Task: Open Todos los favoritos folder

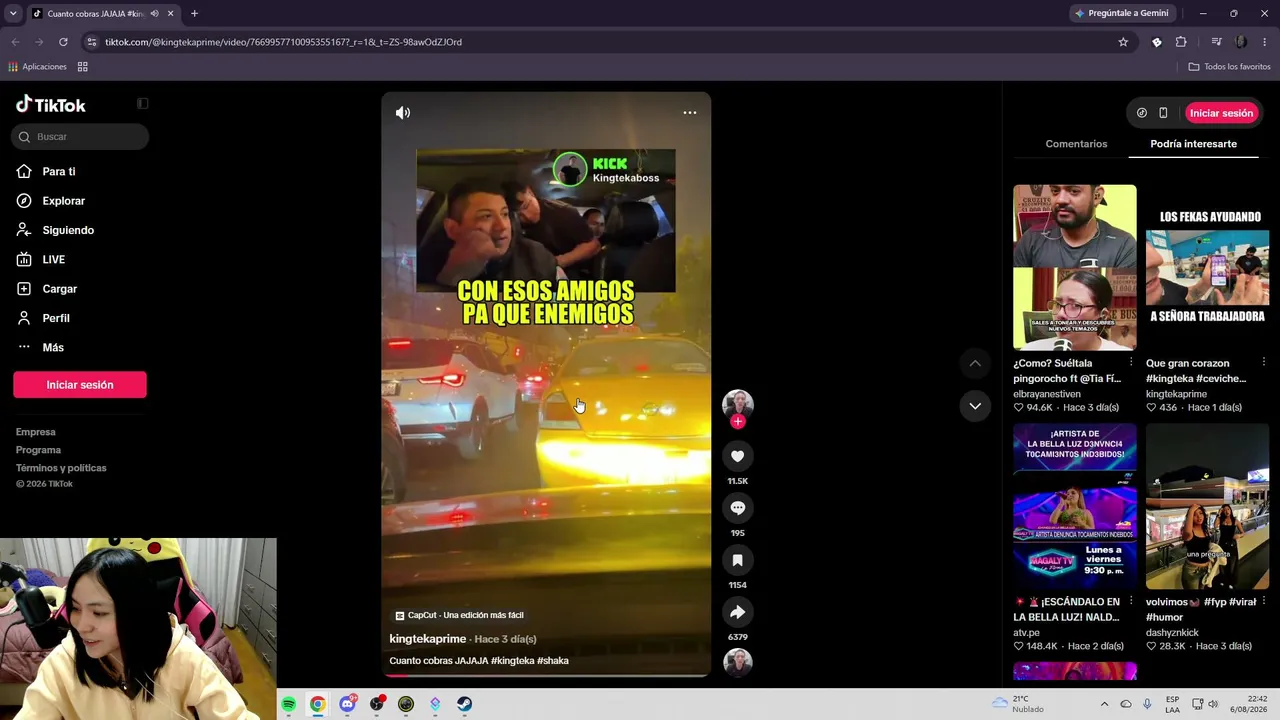Action: (1229, 67)
